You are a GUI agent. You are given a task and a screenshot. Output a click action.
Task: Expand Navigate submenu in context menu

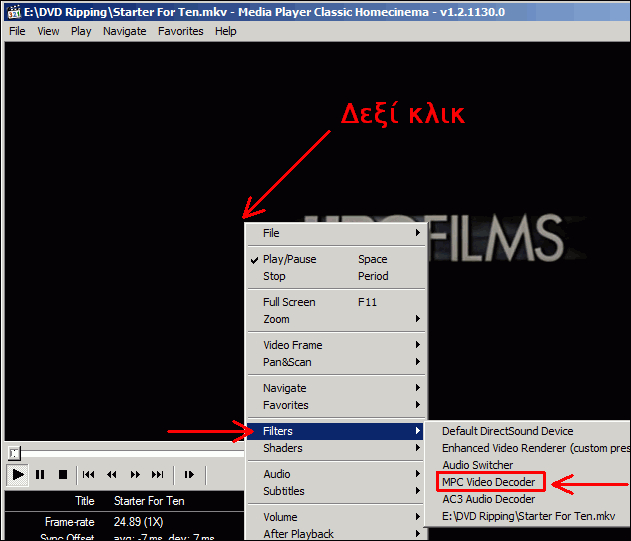(x=336, y=388)
